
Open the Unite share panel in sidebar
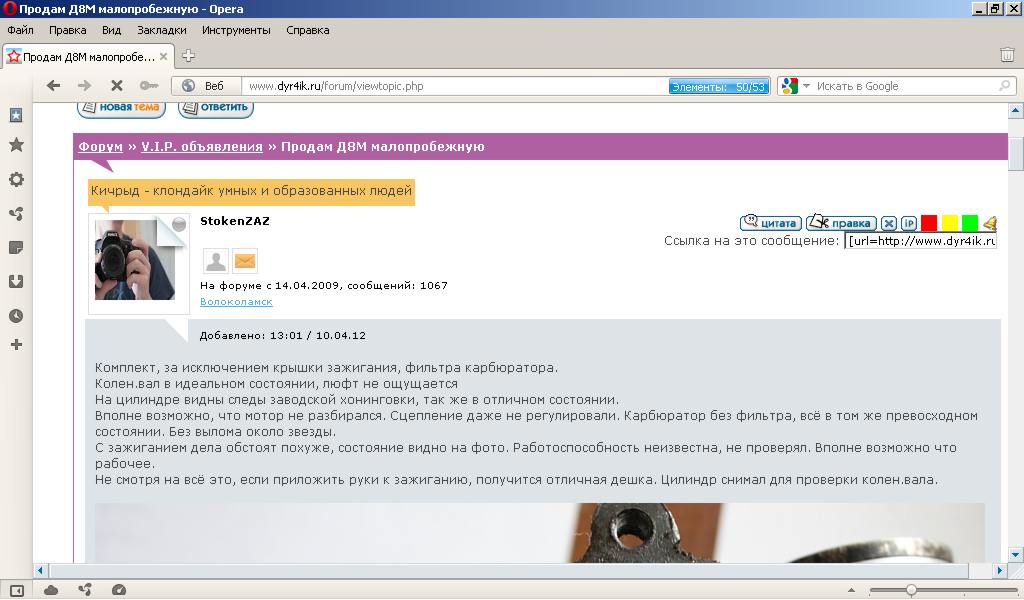16,213
